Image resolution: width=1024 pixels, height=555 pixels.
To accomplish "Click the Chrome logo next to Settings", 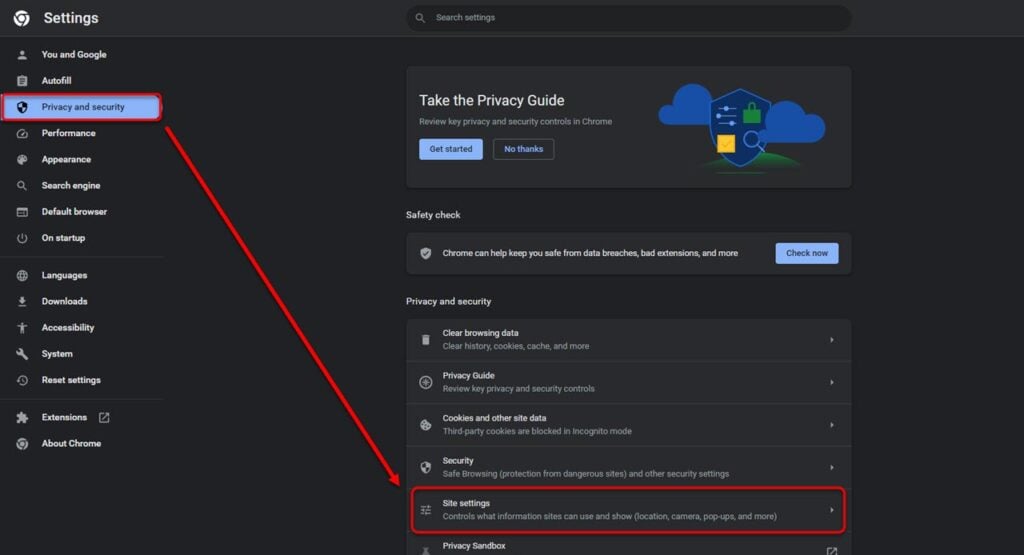I will click(x=22, y=18).
